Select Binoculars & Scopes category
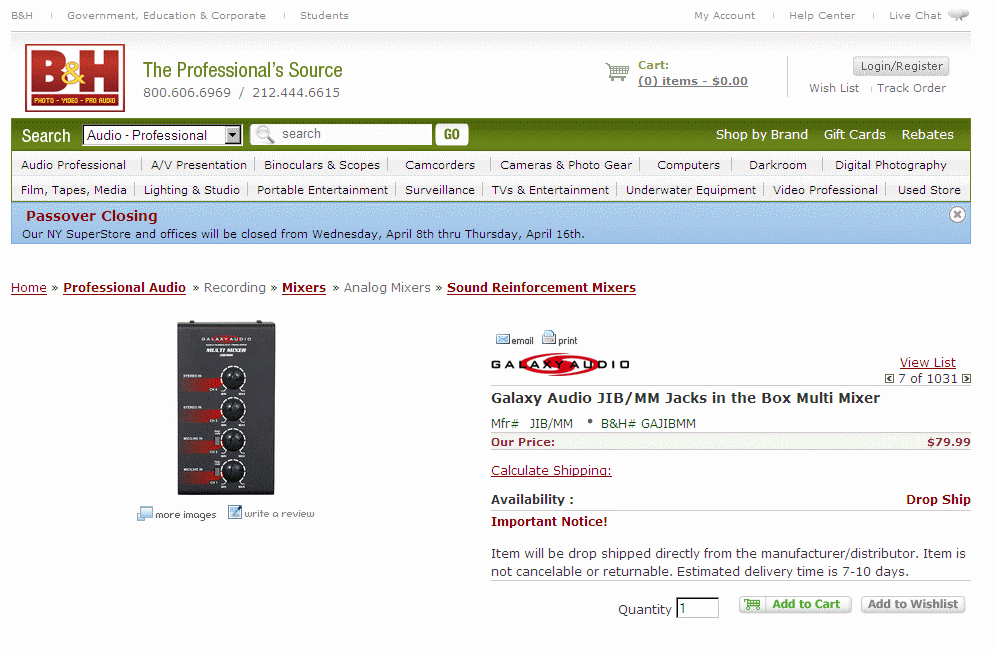Viewport: 995px width, 650px height. point(322,165)
